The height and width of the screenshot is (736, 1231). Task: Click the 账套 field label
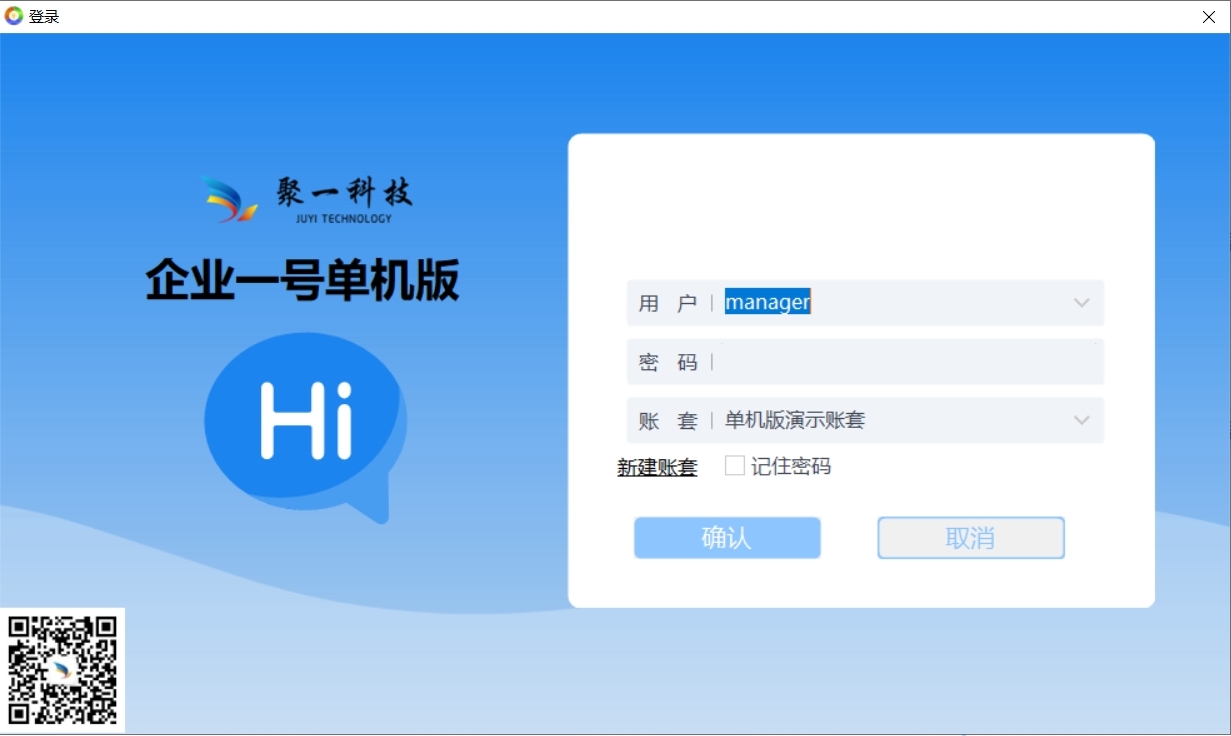(x=667, y=421)
